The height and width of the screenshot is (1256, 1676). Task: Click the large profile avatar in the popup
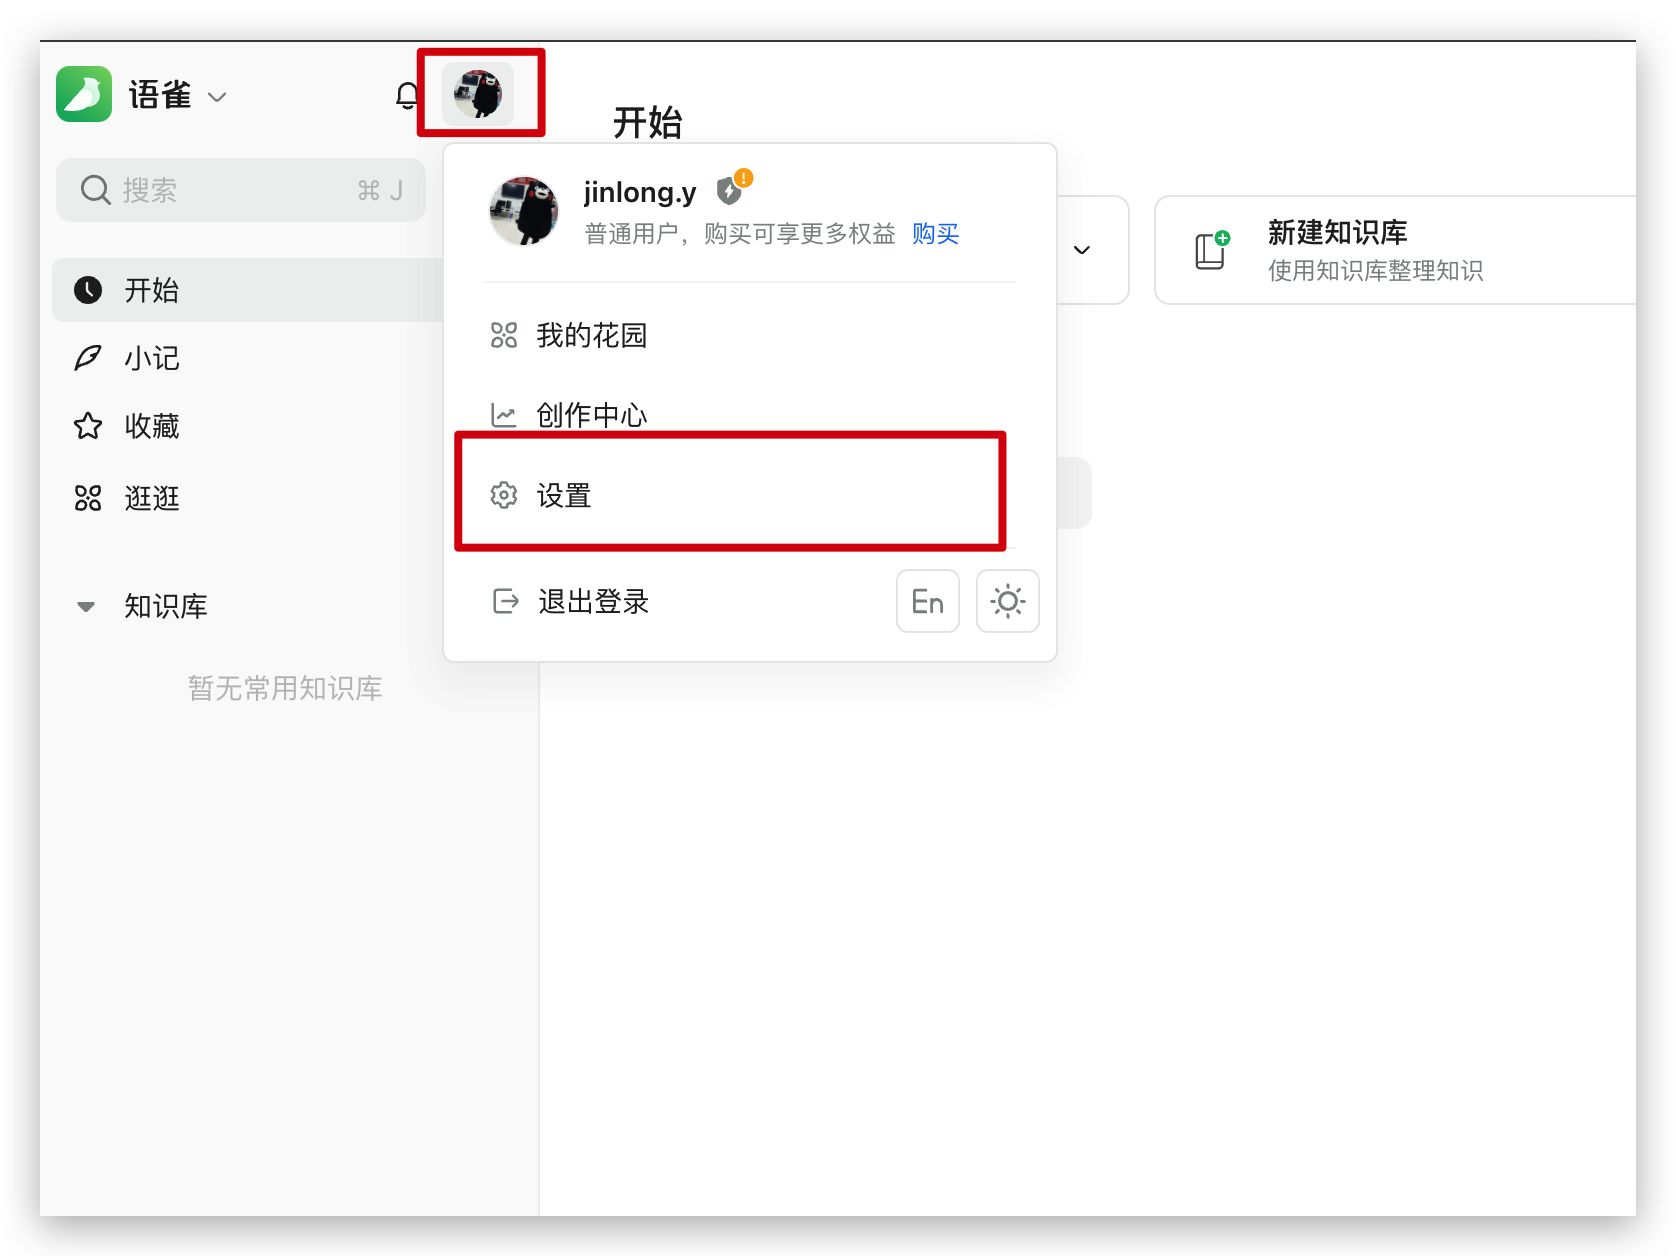[x=523, y=211]
